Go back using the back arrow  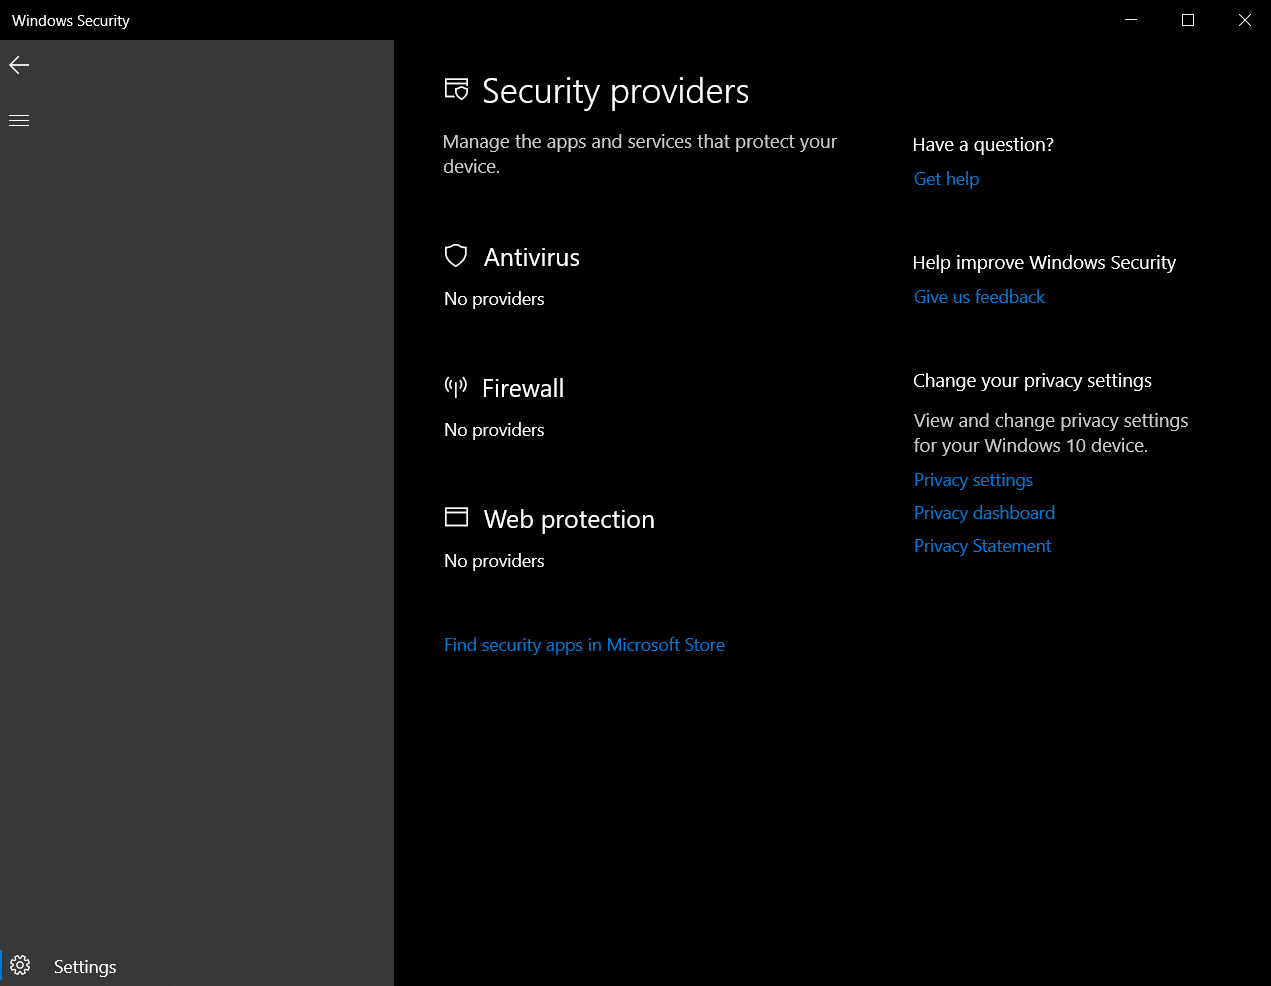click(19, 65)
